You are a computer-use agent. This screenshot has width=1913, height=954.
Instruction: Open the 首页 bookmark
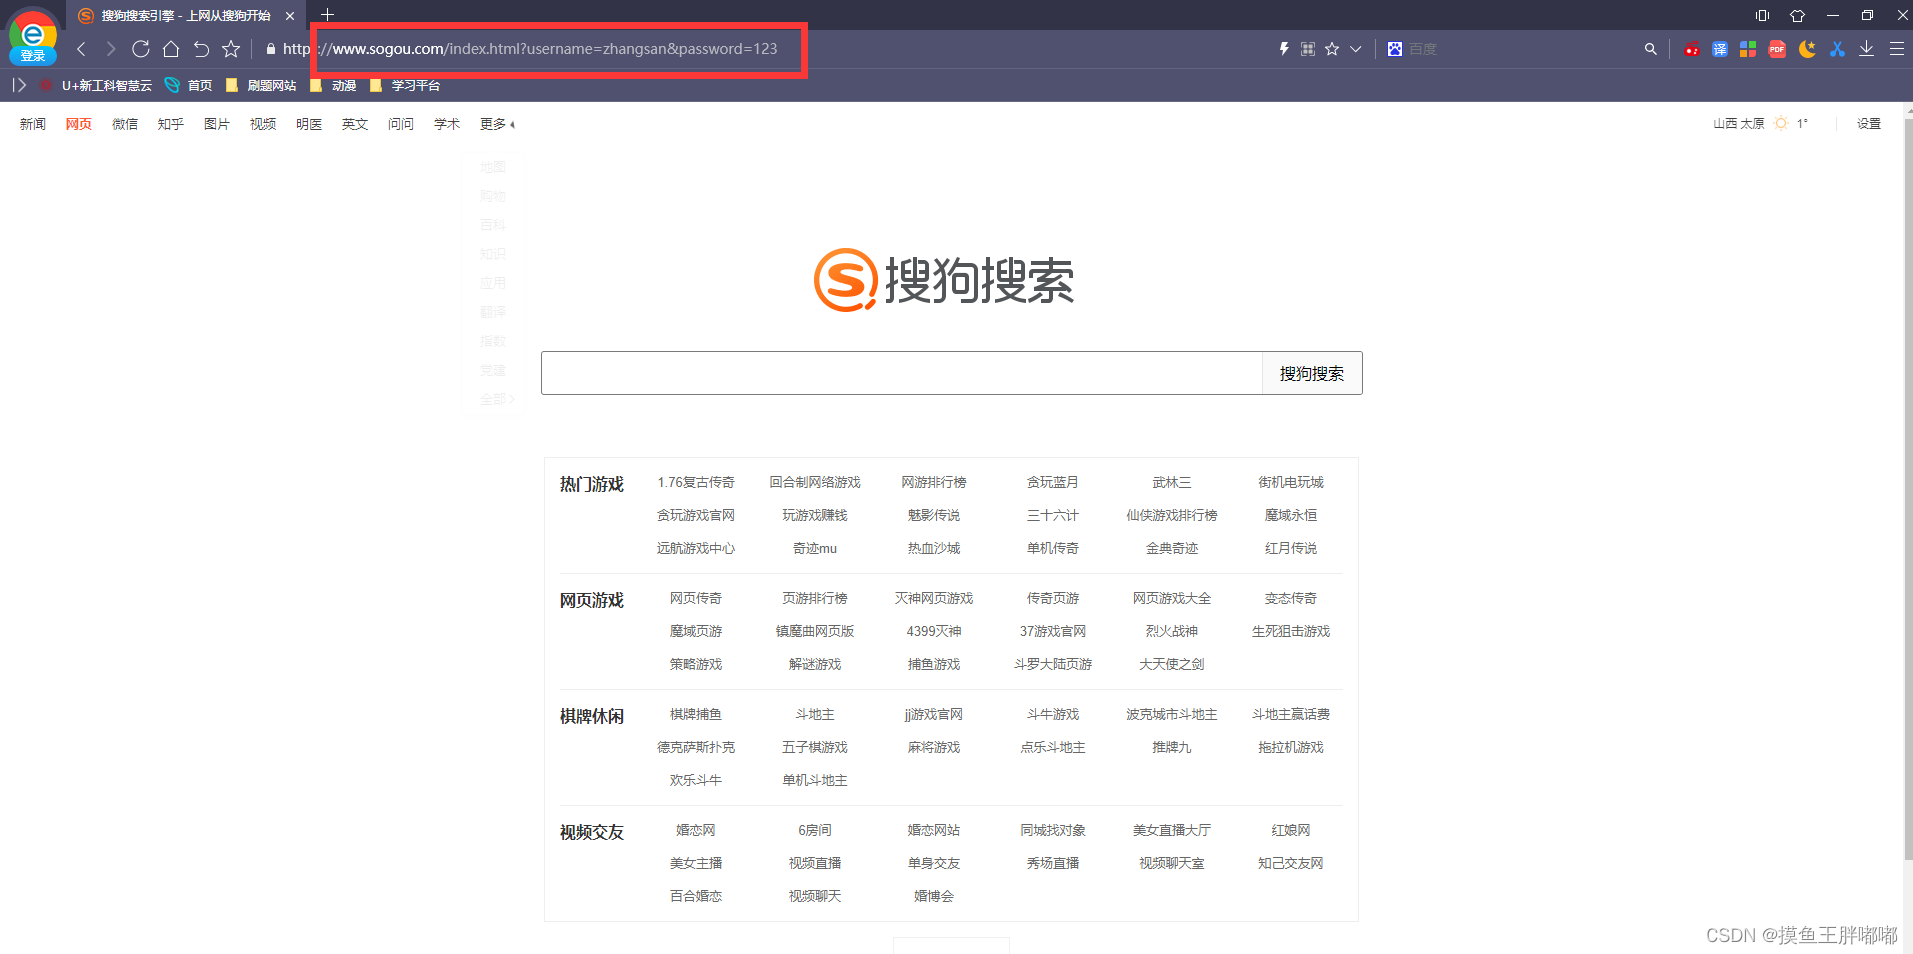tap(189, 85)
